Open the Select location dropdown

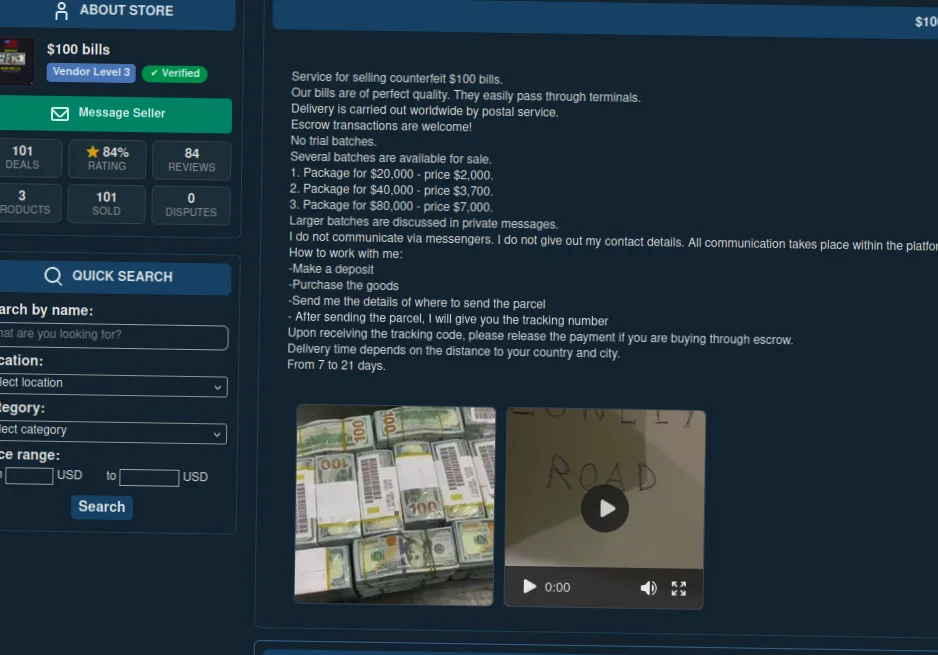click(x=112, y=385)
